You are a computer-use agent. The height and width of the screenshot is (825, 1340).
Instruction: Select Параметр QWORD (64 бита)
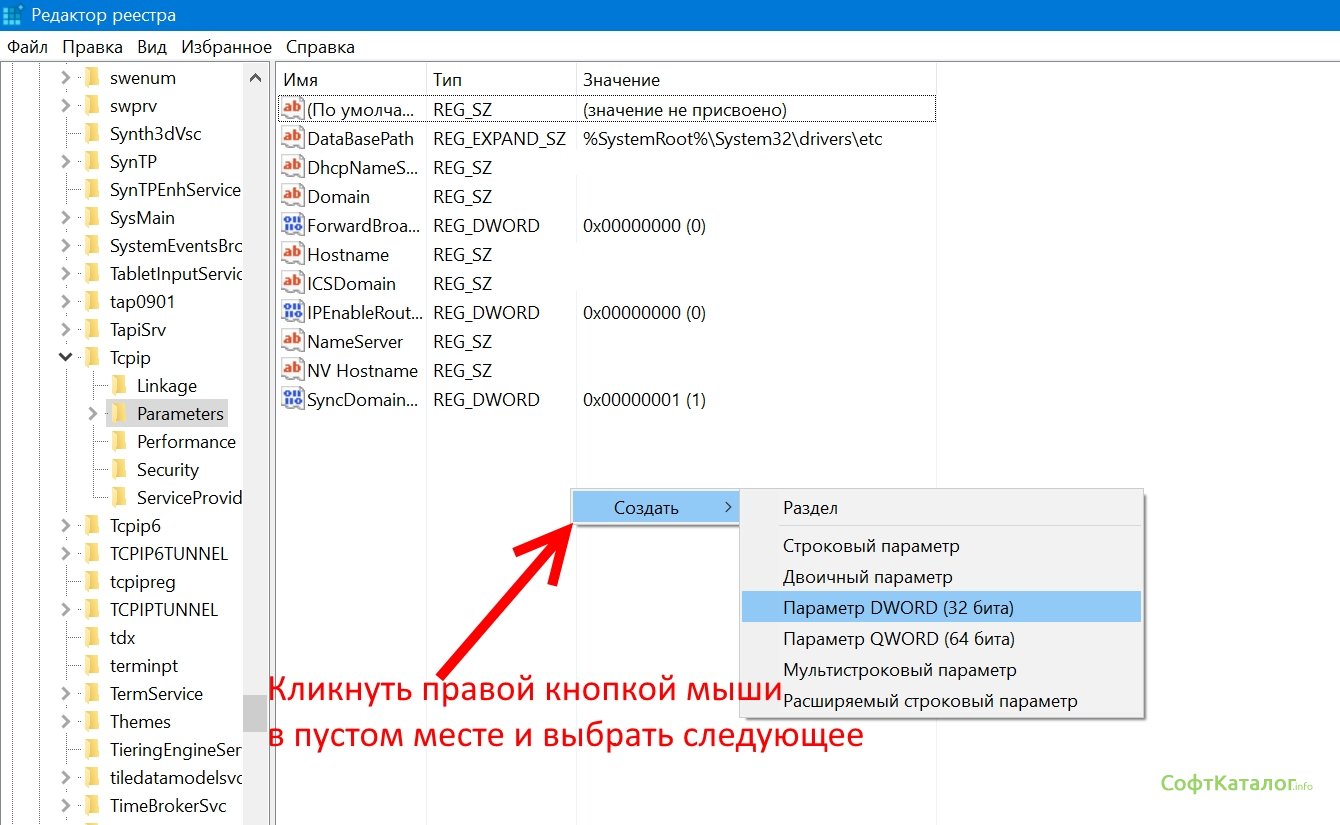click(x=941, y=638)
